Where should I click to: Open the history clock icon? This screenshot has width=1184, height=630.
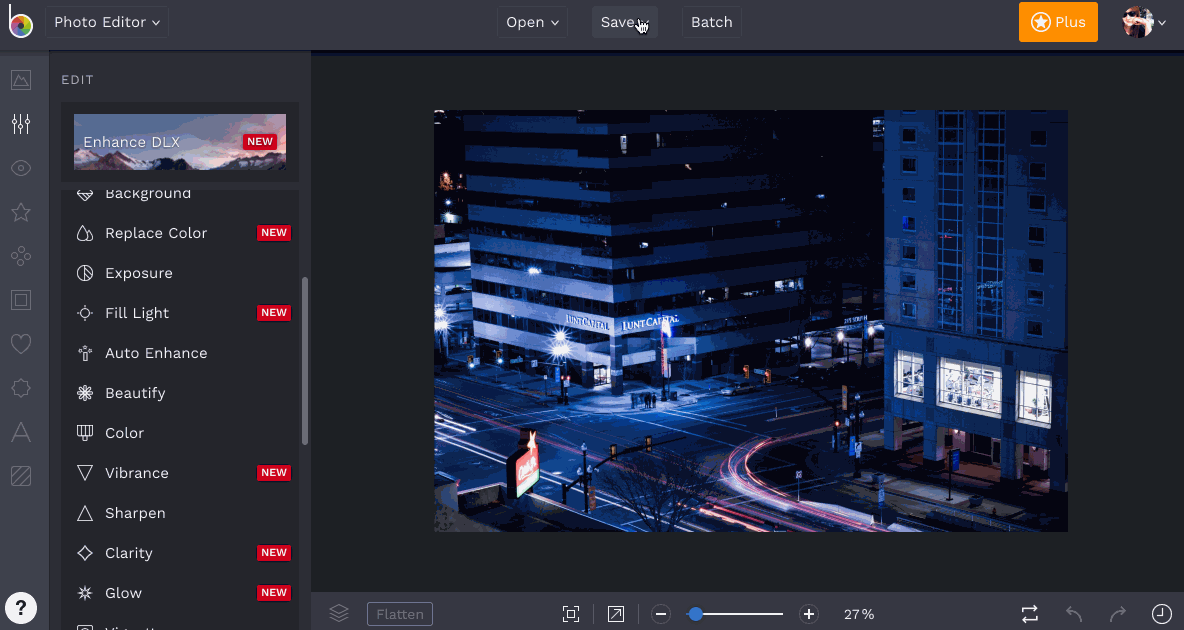(1161, 613)
